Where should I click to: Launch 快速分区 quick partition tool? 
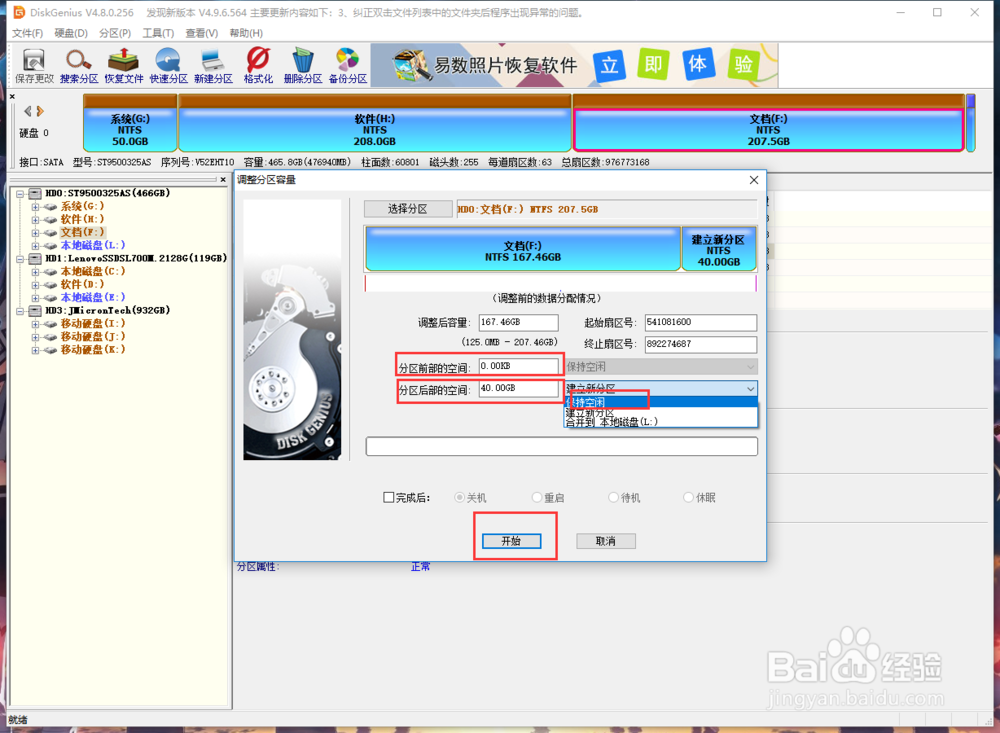tap(167, 66)
